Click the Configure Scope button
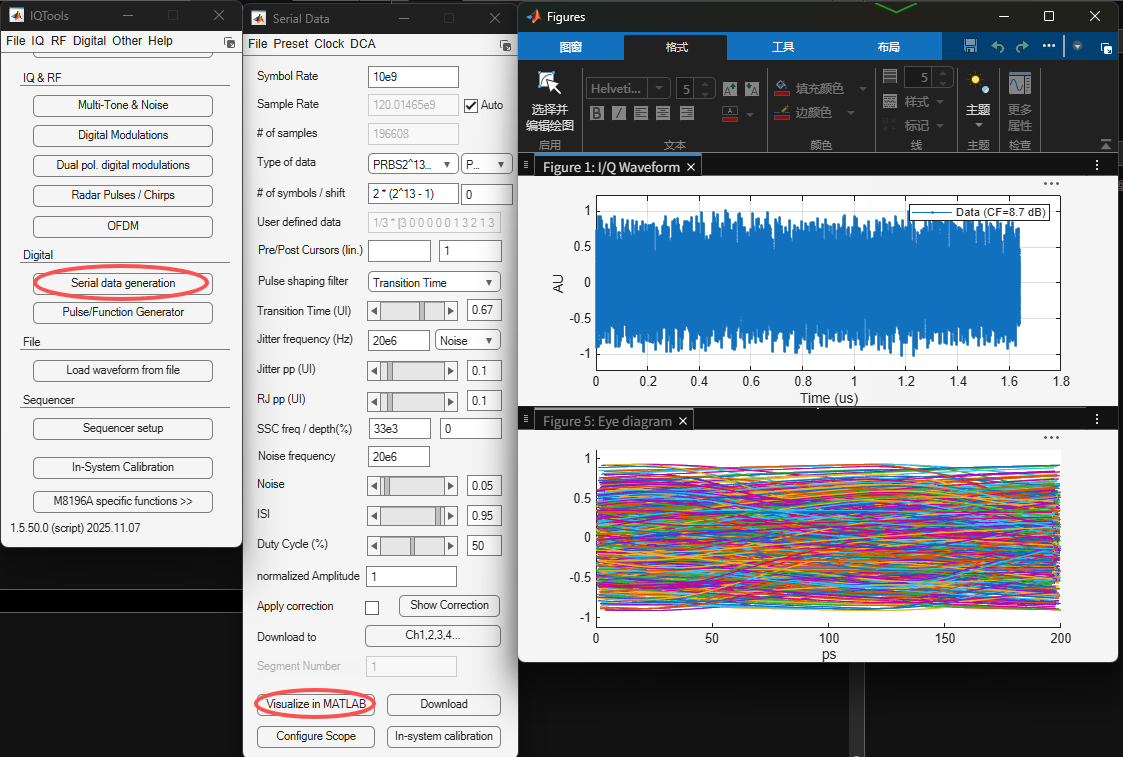The height and width of the screenshot is (757, 1123). click(x=316, y=736)
